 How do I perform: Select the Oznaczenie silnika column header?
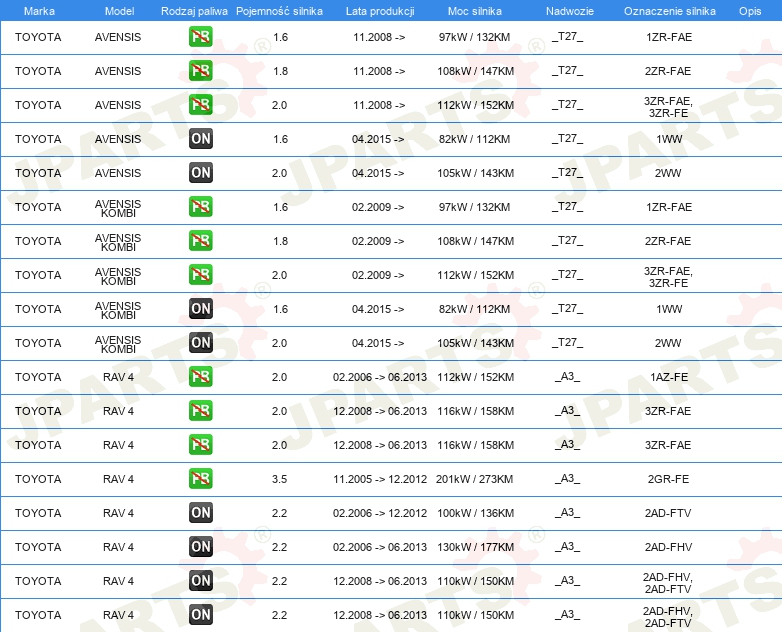point(669,11)
